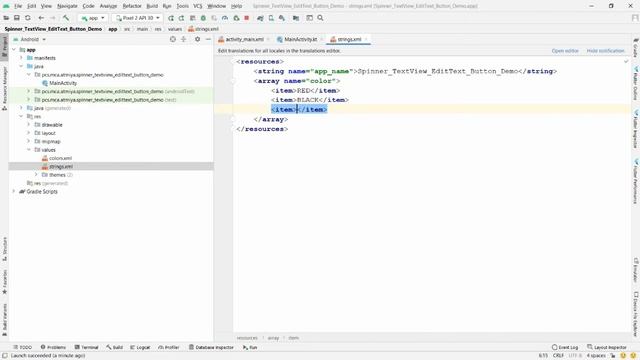The width and height of the screenshot is (640, 360).
Task: Hide the Project panel with minus icon
Action: (x=208, y=39)
